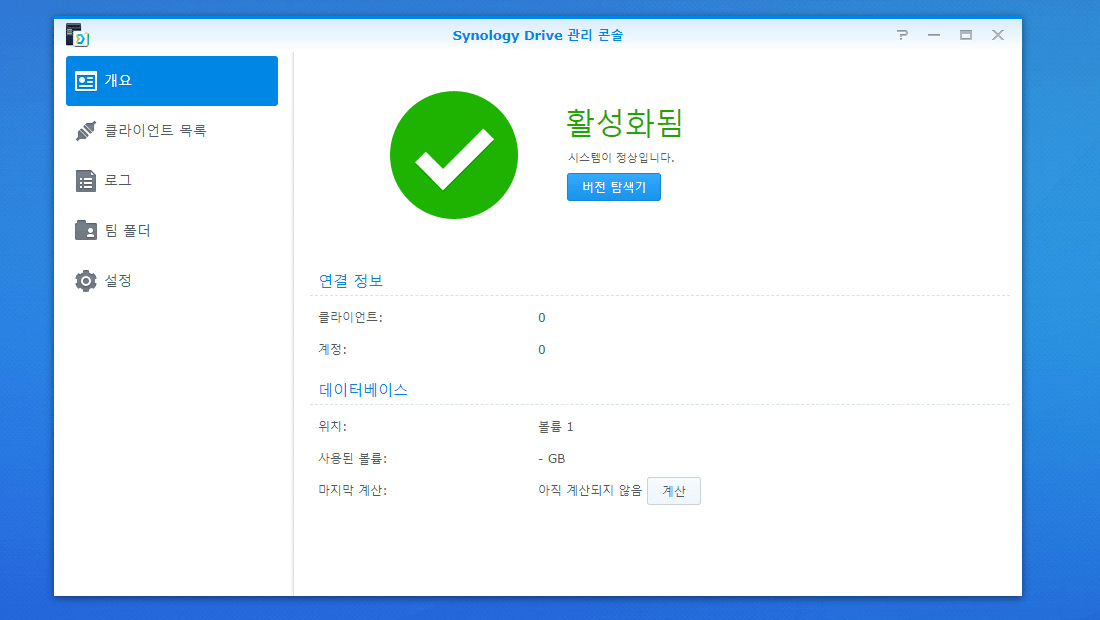Click the large green checkmark status icon
Viewport: 1100px width, 620px height.
tap(454, 155)
